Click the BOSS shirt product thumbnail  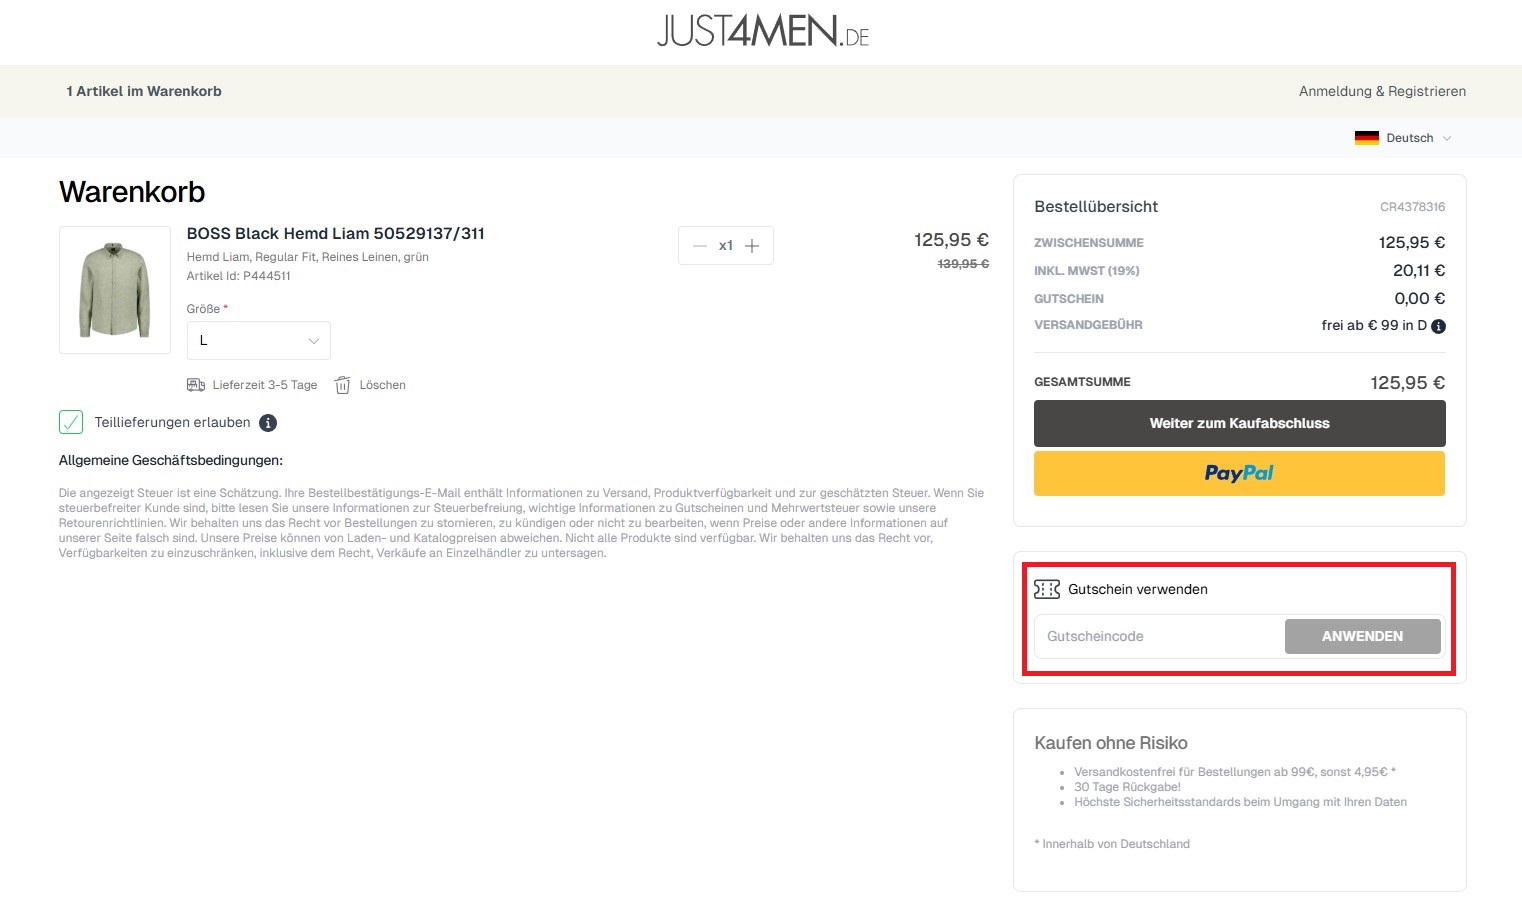114,290
